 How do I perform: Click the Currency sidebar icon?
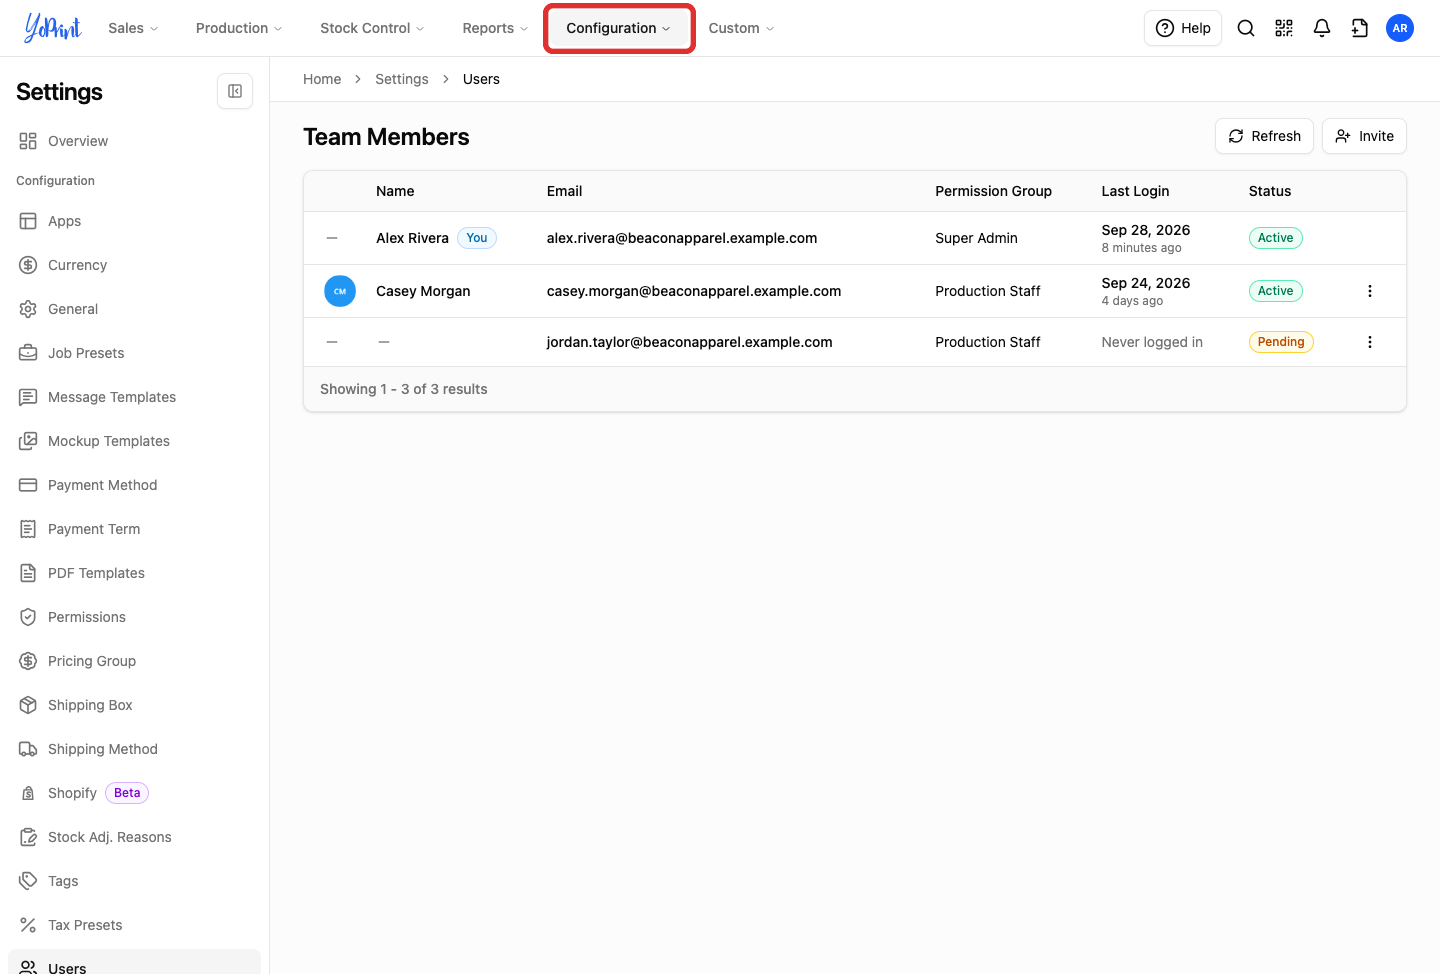point(28,265)
